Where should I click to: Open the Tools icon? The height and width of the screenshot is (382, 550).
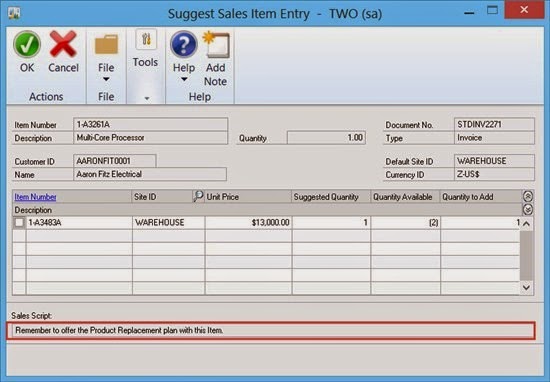pos(146,40)
